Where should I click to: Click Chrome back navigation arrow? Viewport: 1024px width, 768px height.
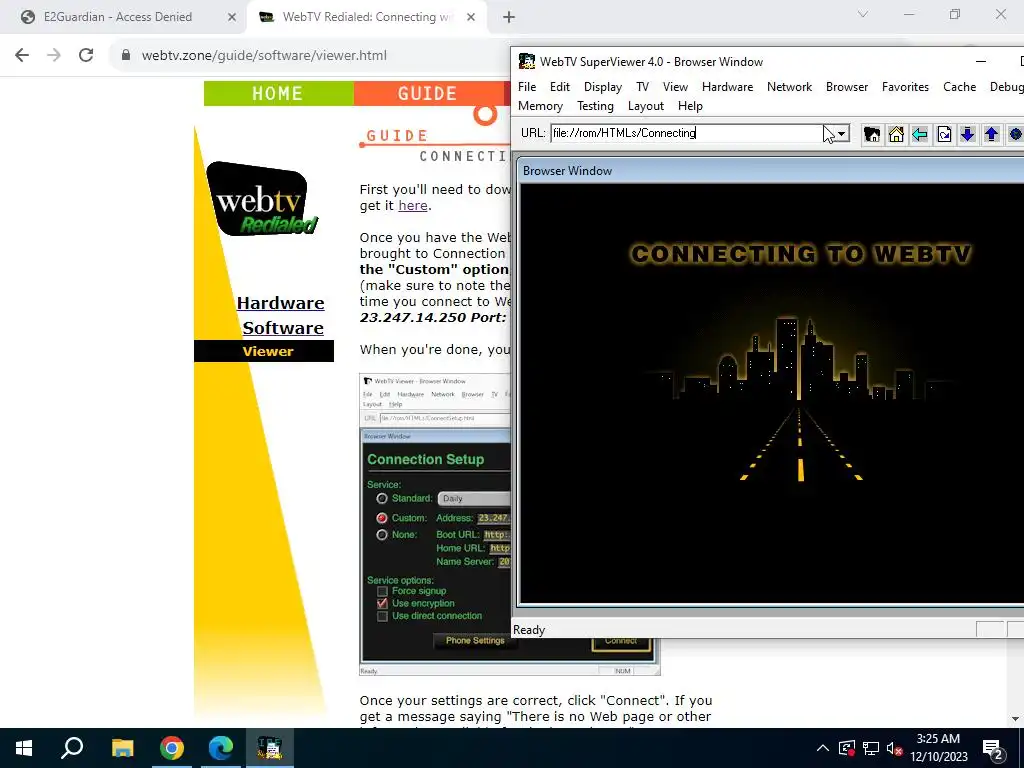[x=22, y=55]
